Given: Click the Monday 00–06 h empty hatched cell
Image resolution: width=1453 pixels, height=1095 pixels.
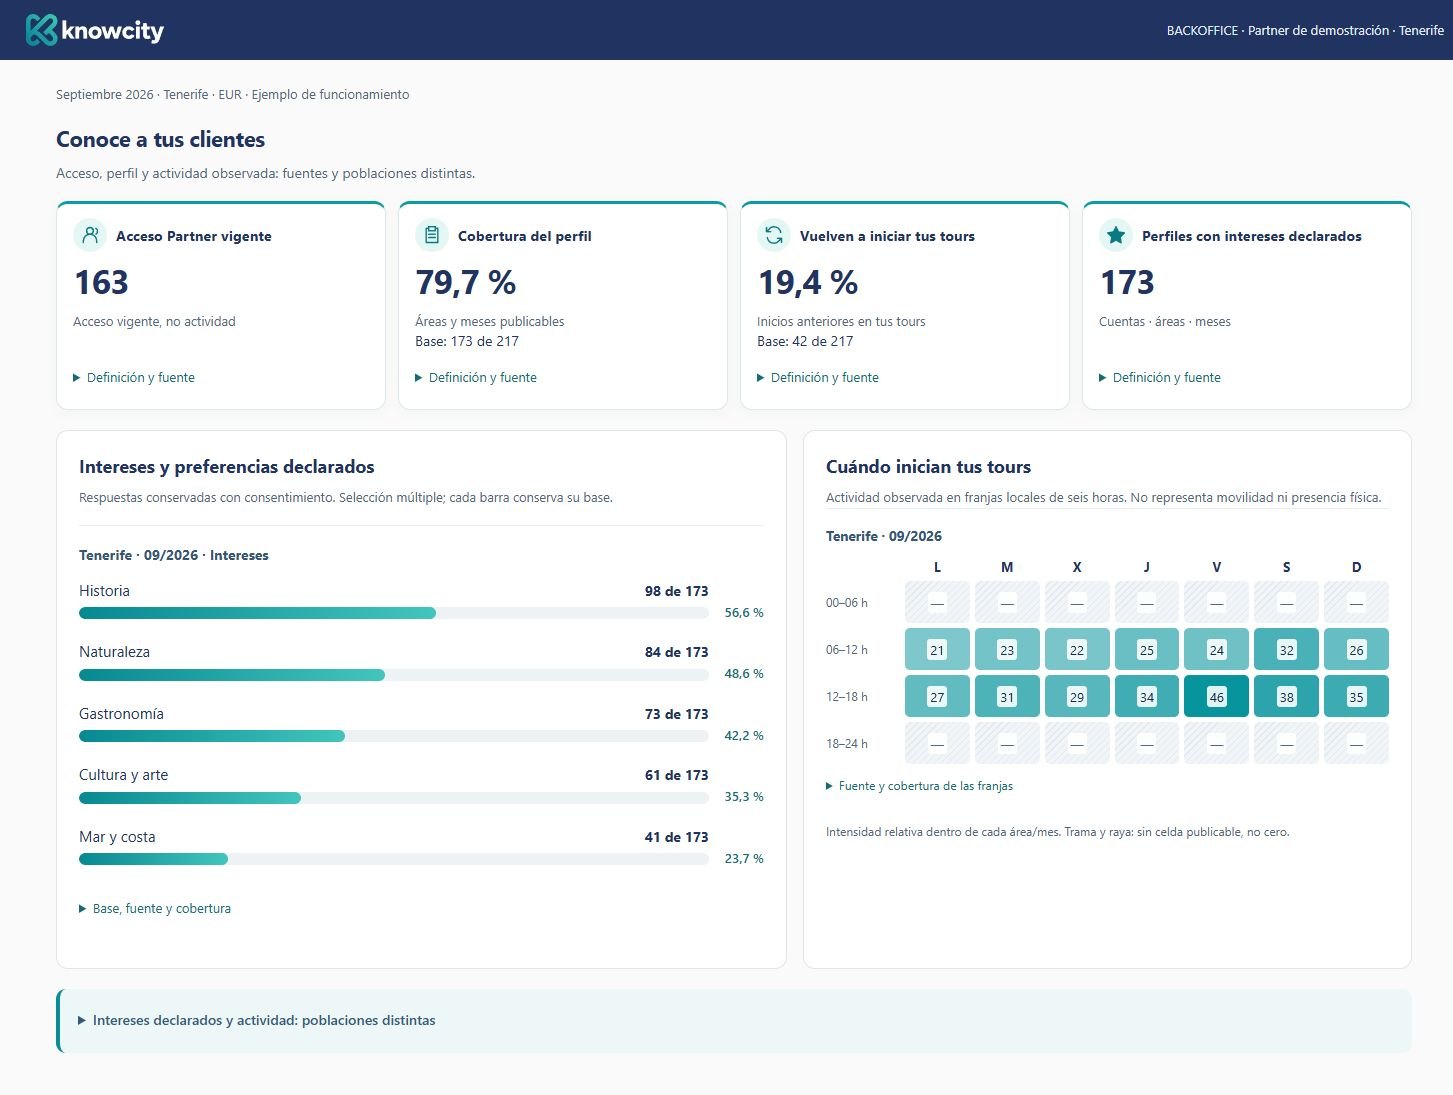Looking at the screenshot, I should tap(937, 602).
